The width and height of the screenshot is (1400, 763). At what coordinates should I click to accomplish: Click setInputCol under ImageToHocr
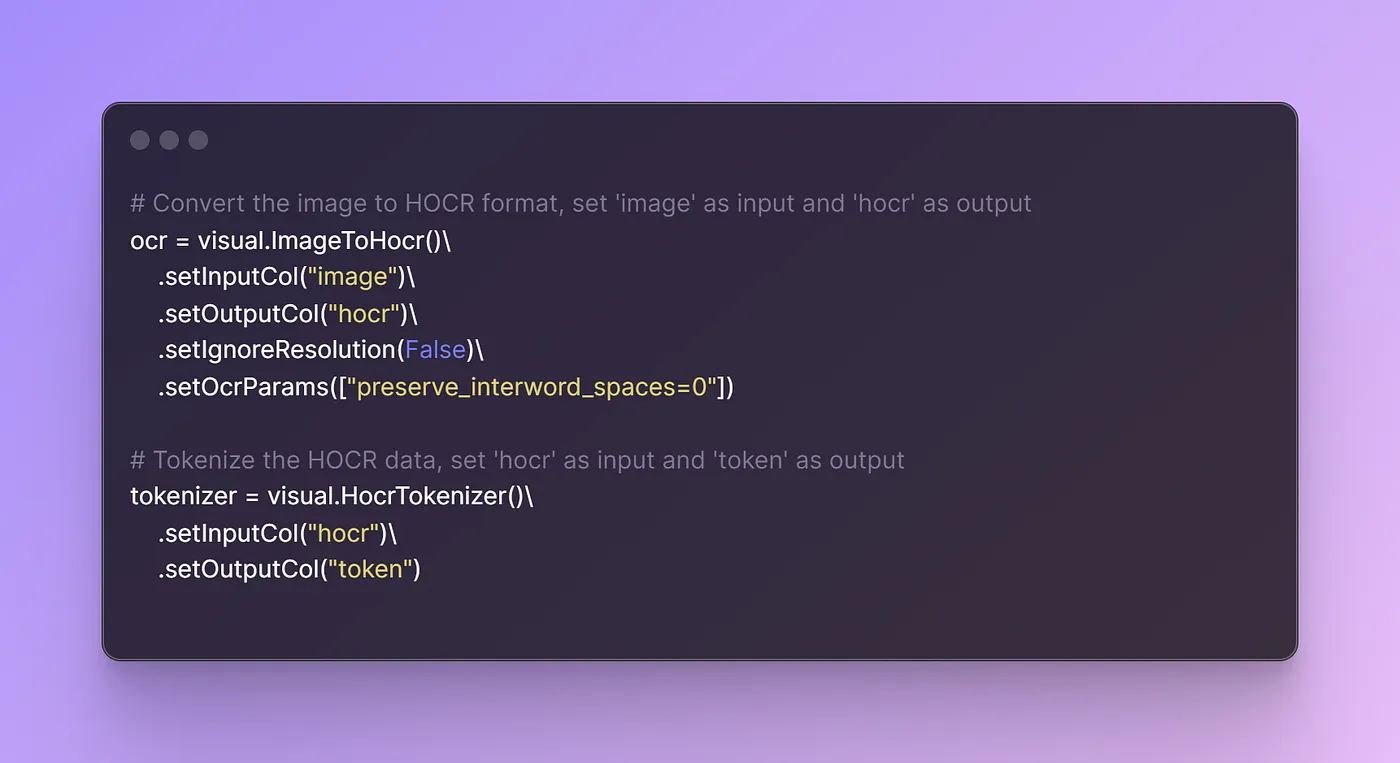pyautogui.click(x=228, y=277)
